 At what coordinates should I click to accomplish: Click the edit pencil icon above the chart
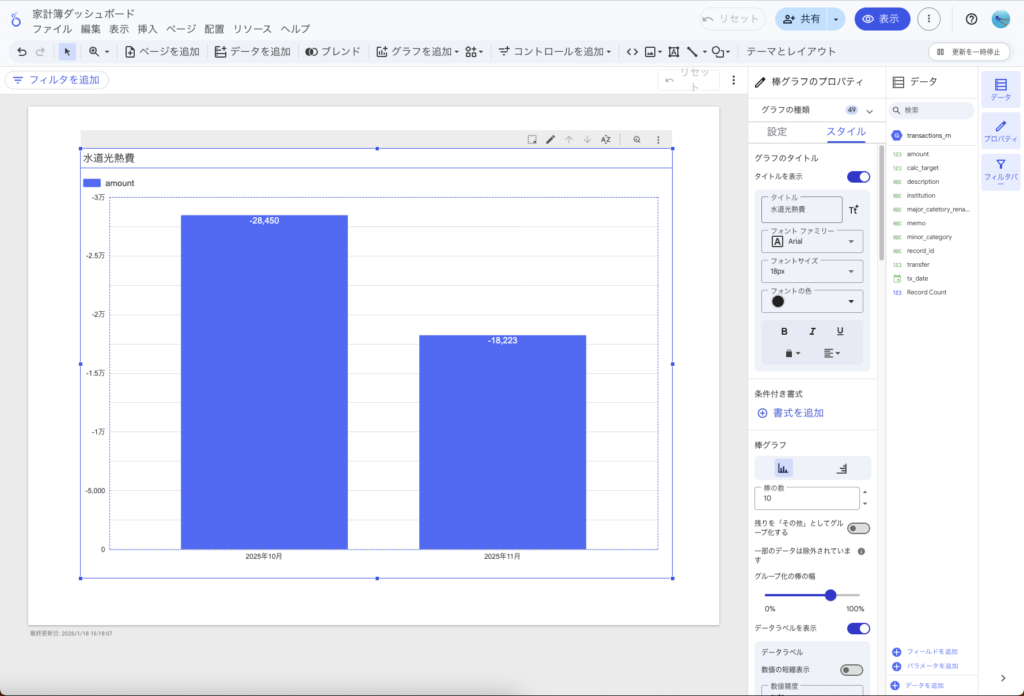[x=550, y=140]
